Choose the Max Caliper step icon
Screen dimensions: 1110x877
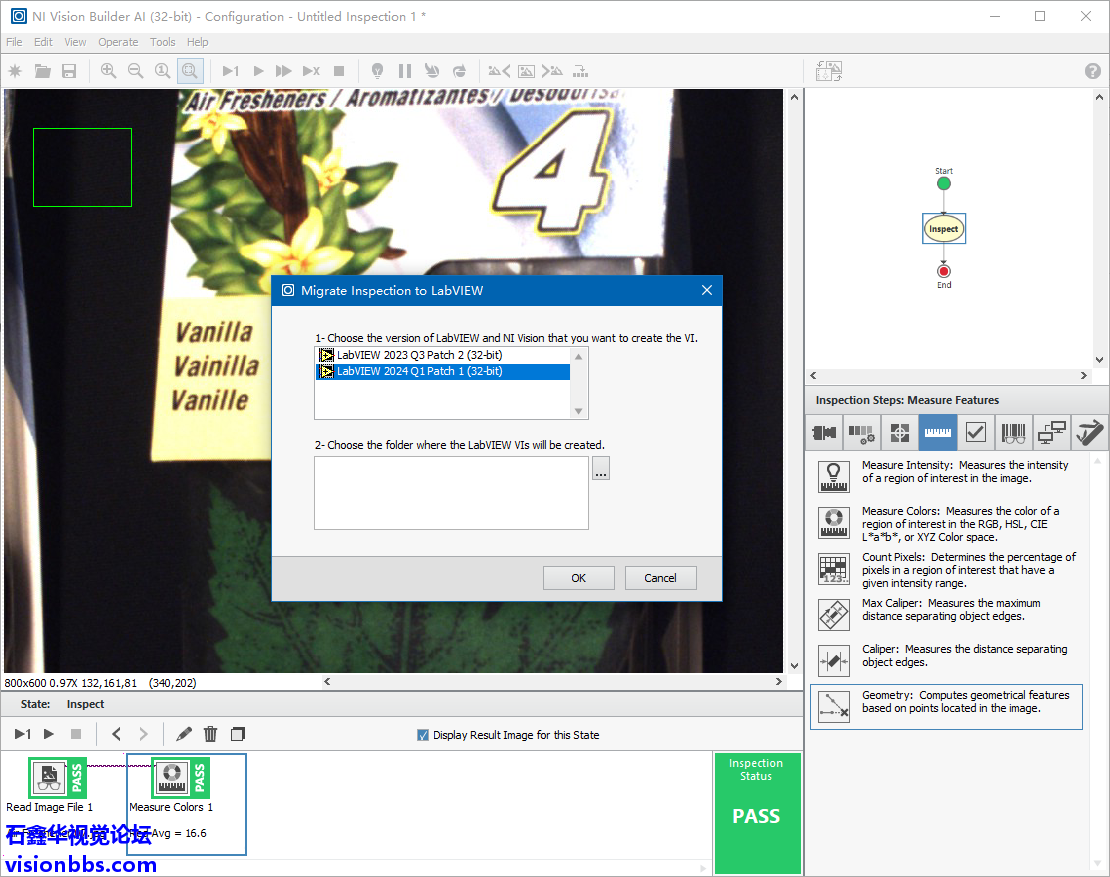point(833,614)
